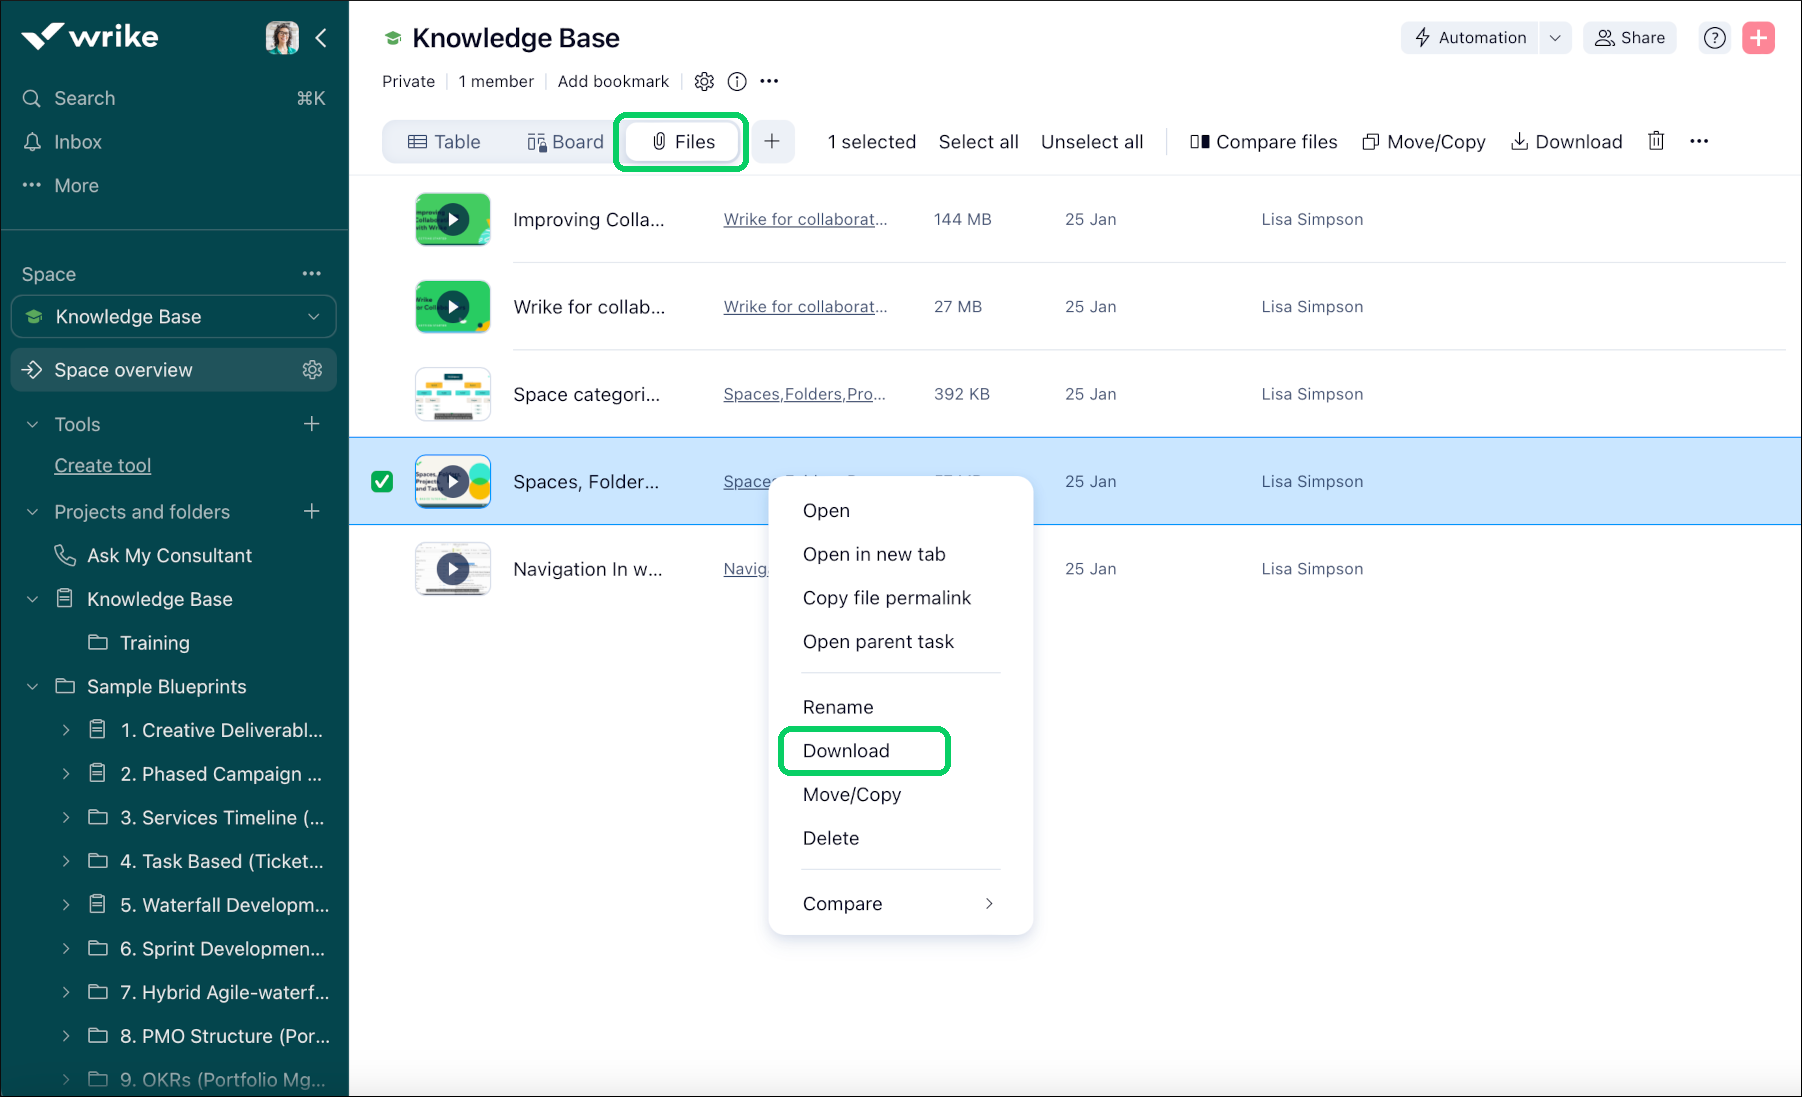Viewport: 1802px width, 1097px height.
Task: Open Compare files tool
Action: [x=1263, y=141]
